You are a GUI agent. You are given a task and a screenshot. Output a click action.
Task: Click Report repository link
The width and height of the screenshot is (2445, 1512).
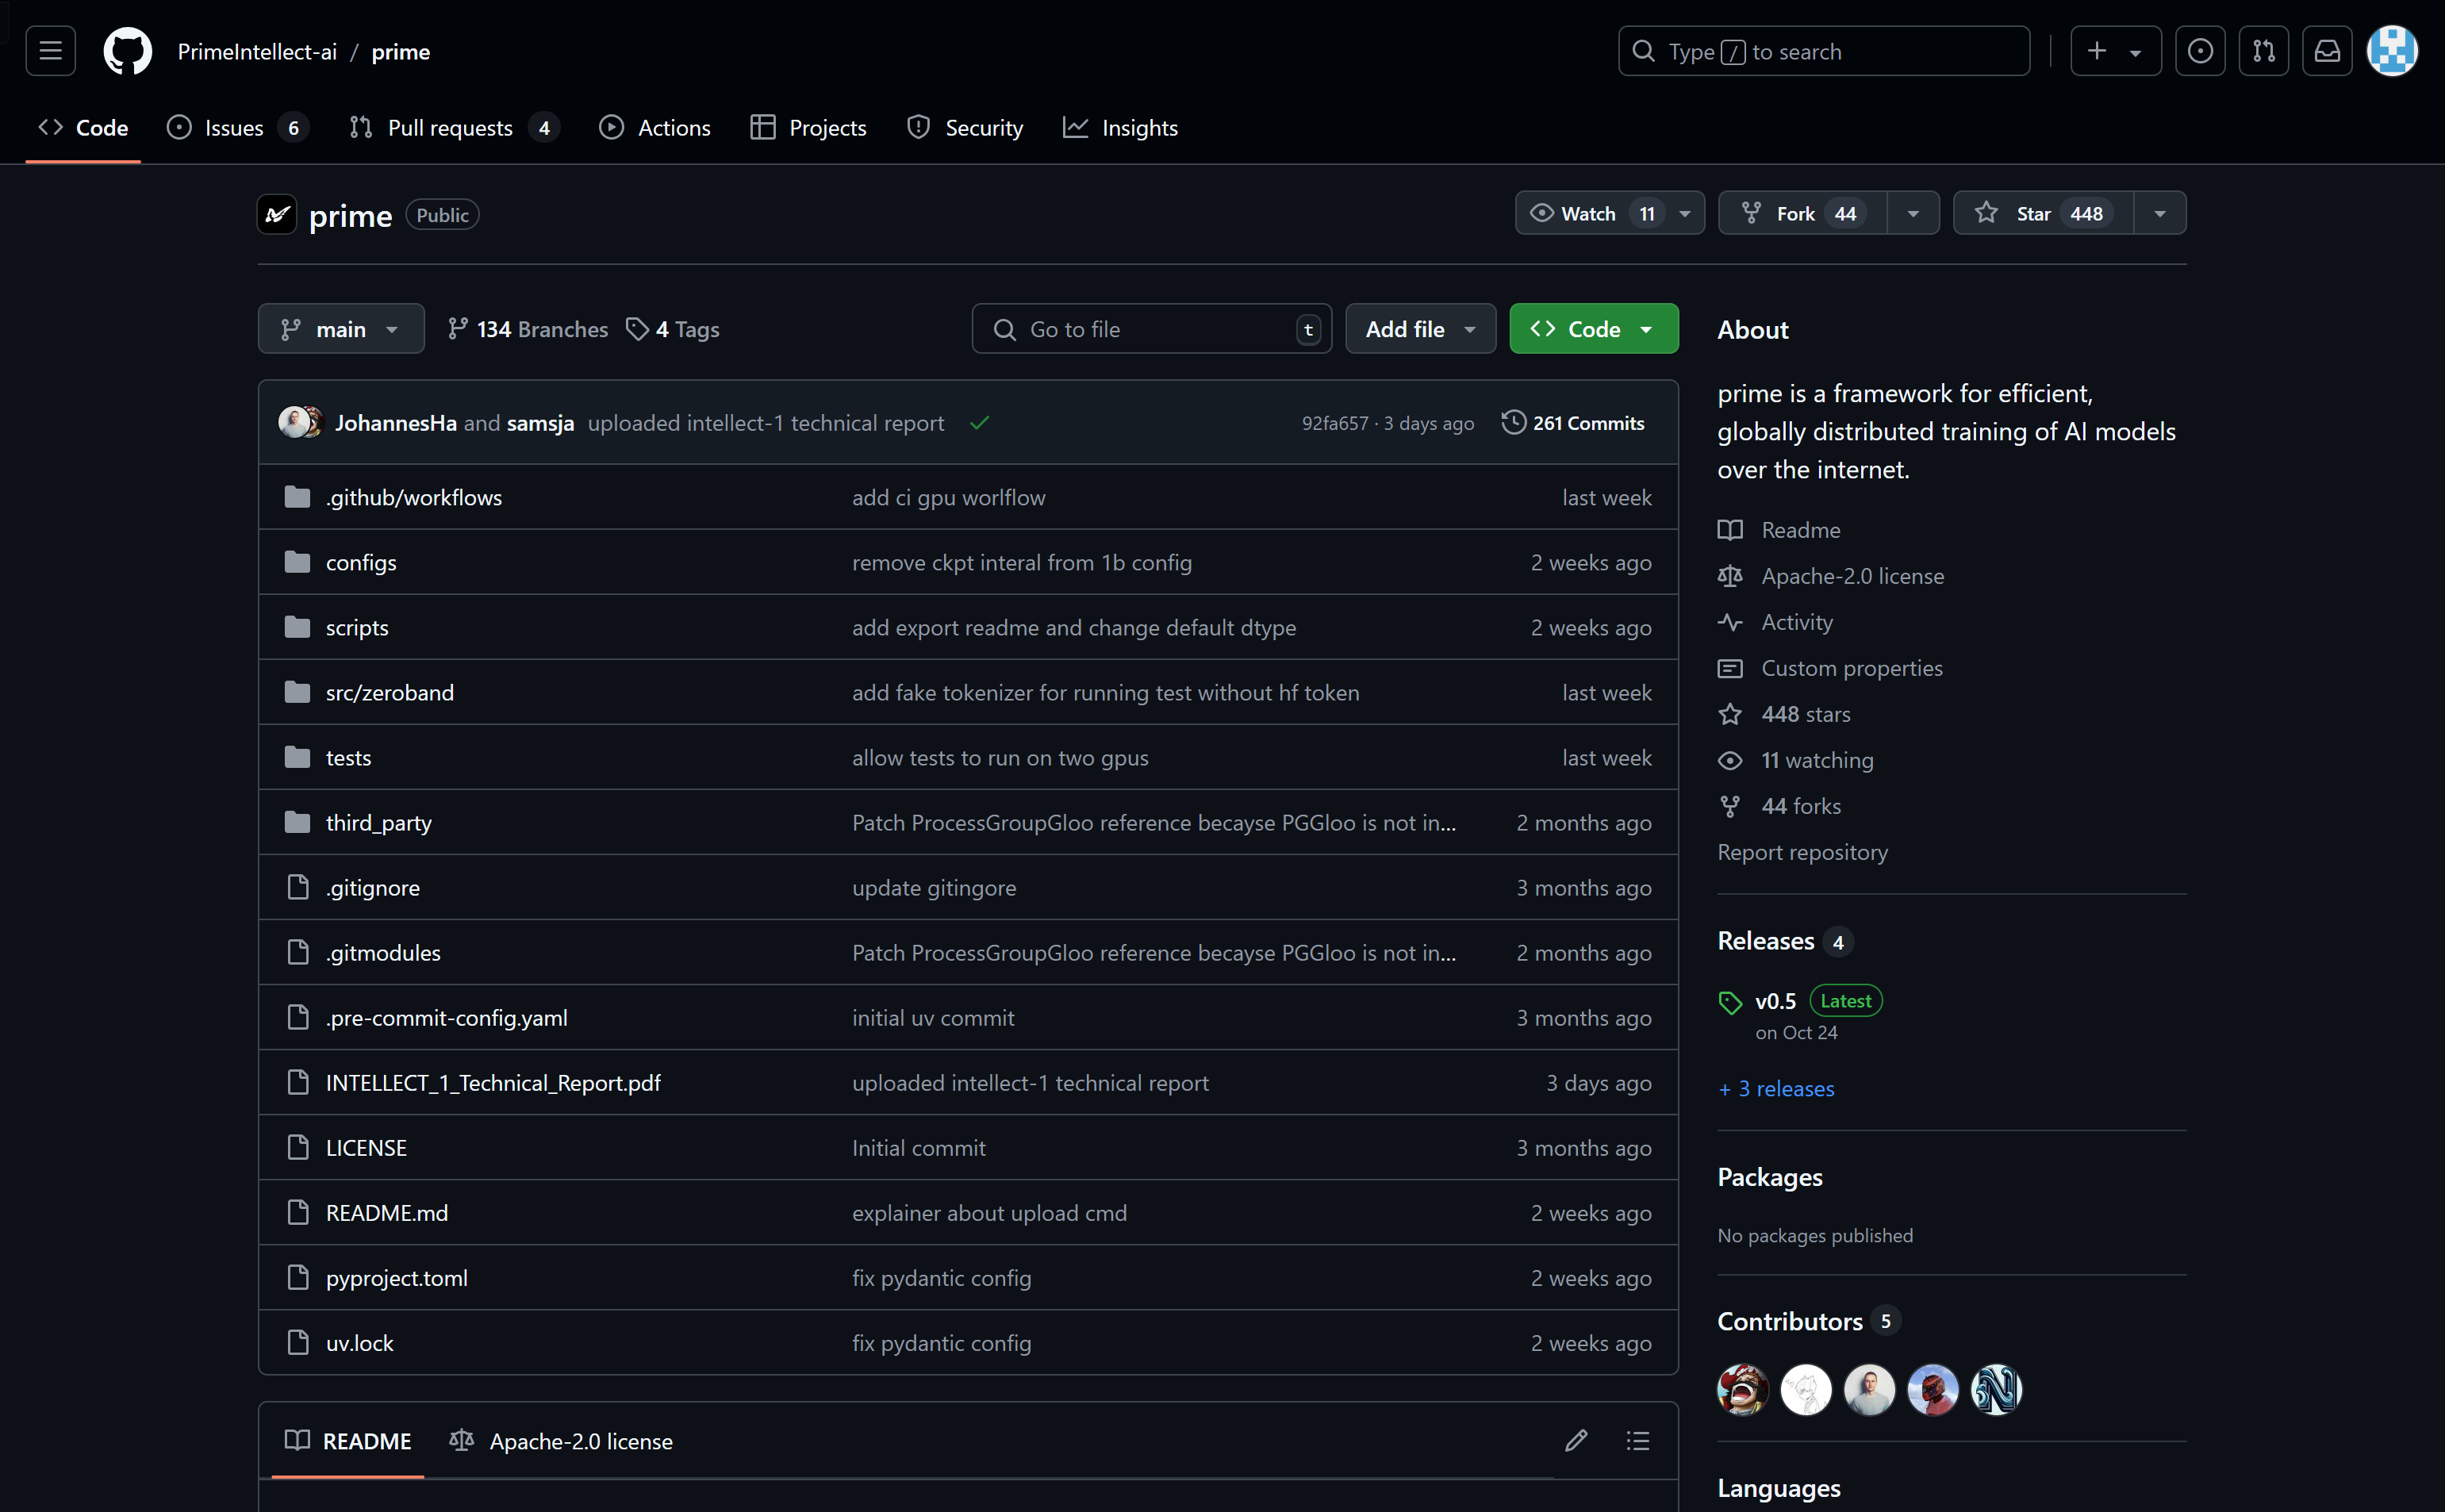1803,852
